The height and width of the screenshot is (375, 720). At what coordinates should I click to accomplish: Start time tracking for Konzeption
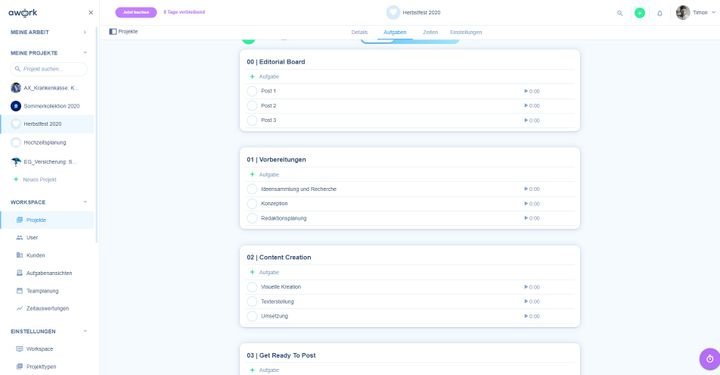pyautogui.click(x=526, y=204)
